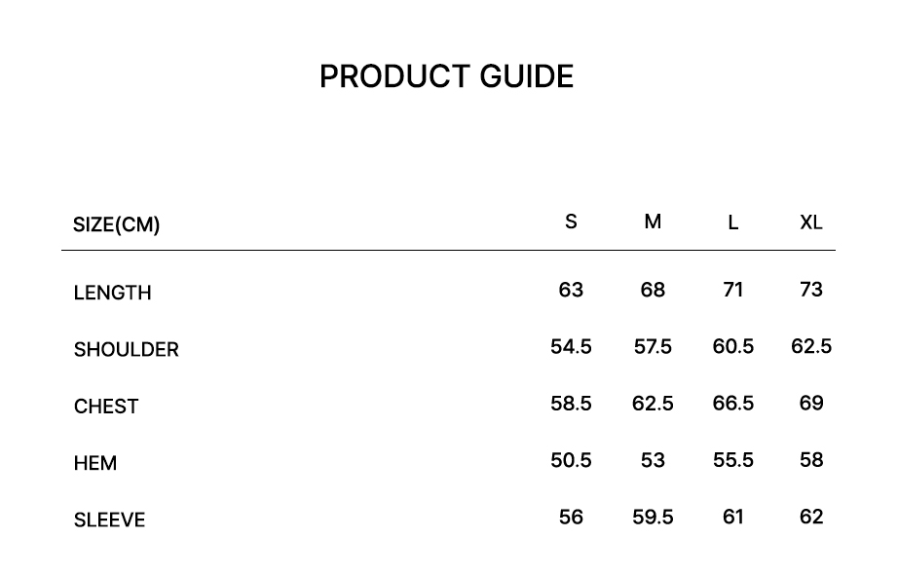
Task: Select the CHEST row label
Action: pyautogui.click(x=106, y=407)
